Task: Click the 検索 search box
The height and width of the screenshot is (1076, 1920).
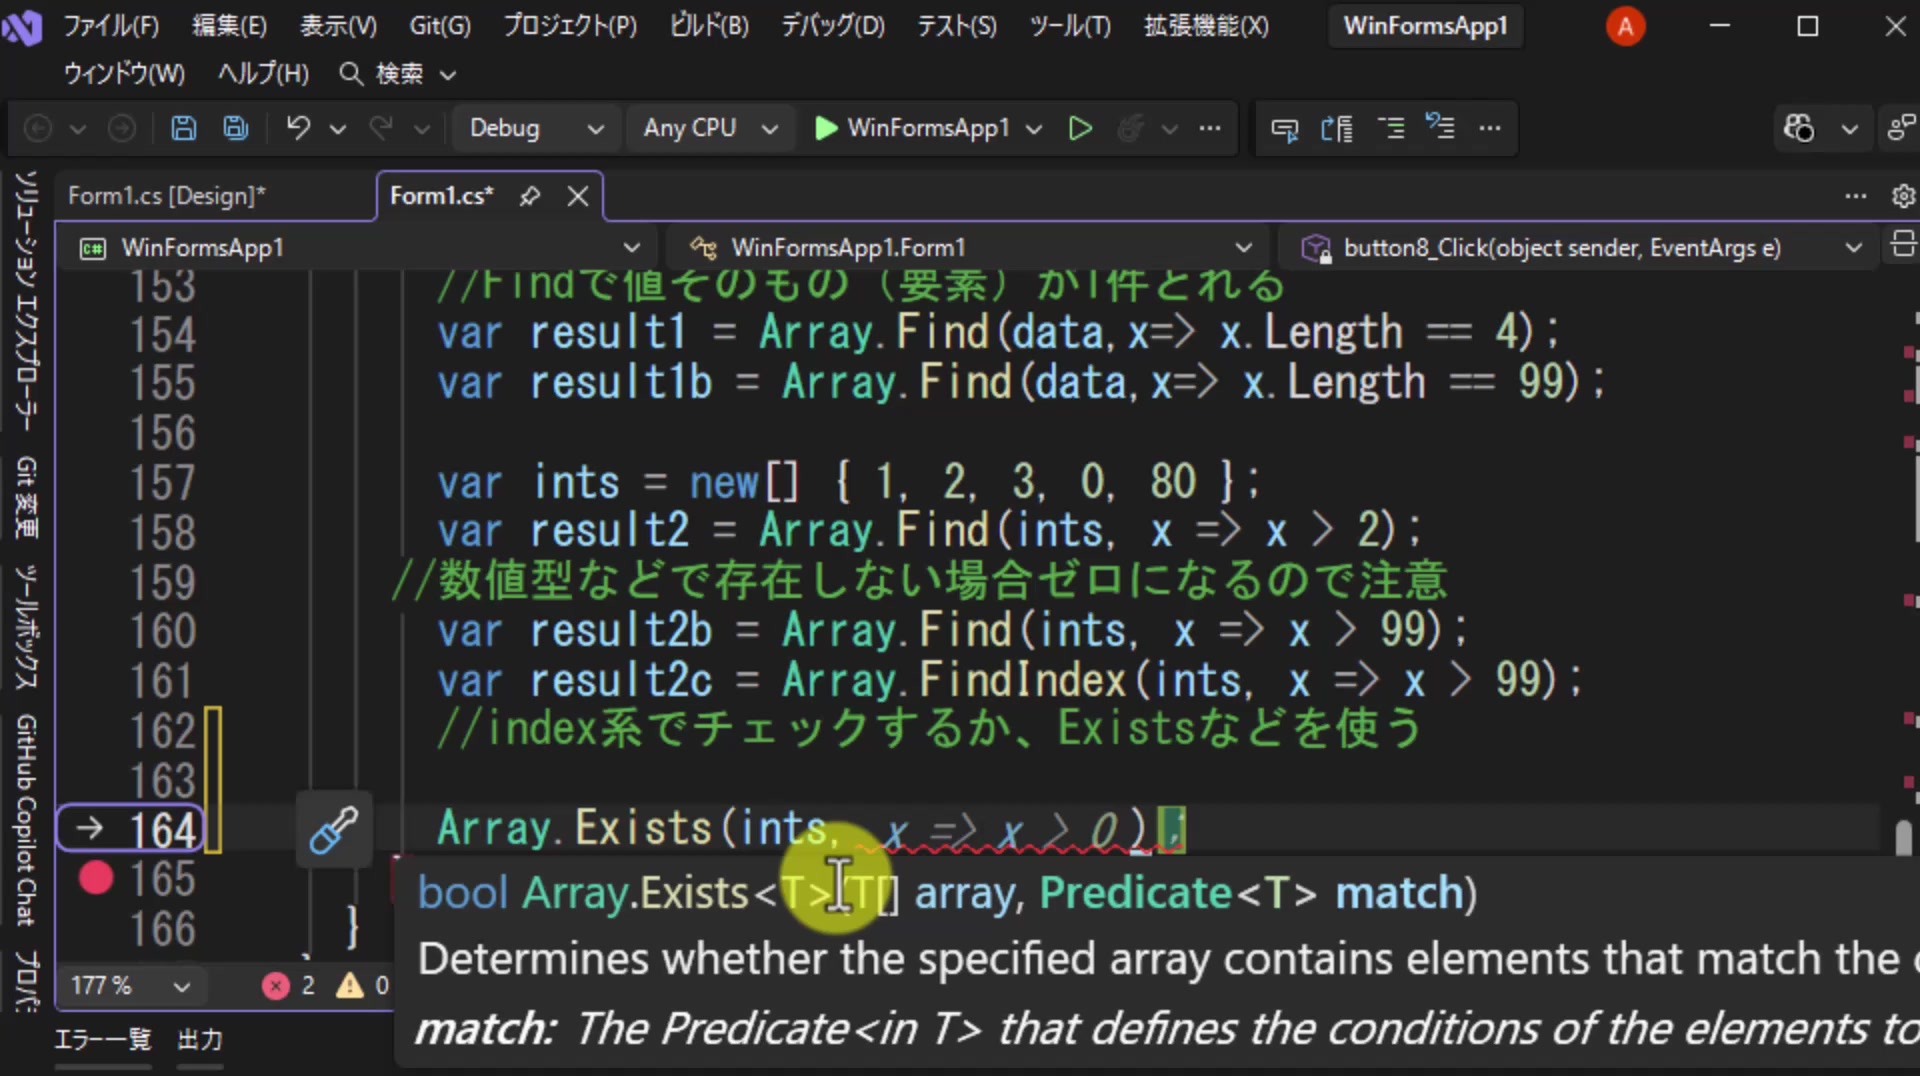Action: coord(398,74)
